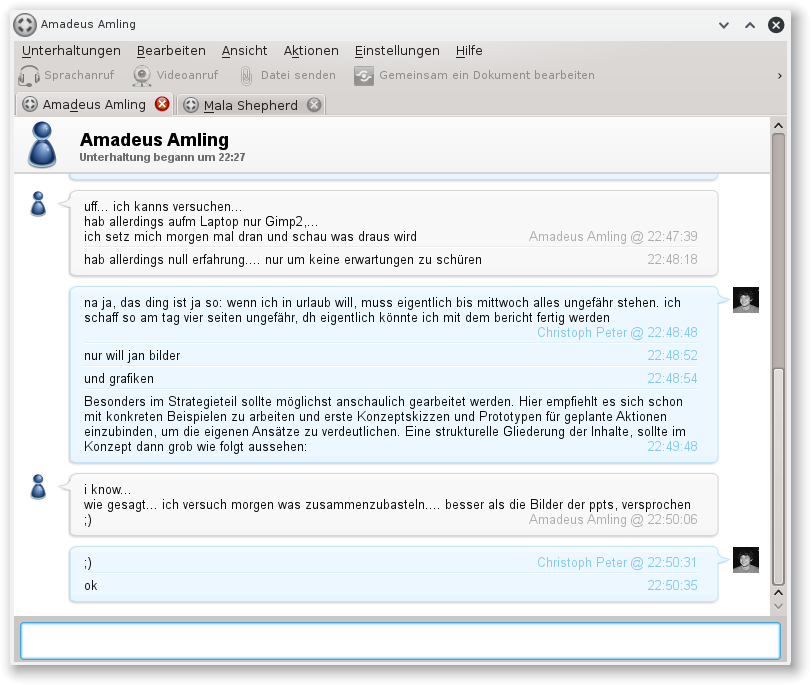The image size is (811, 685).
Task: Close the chat window
Action: (776, 25)
